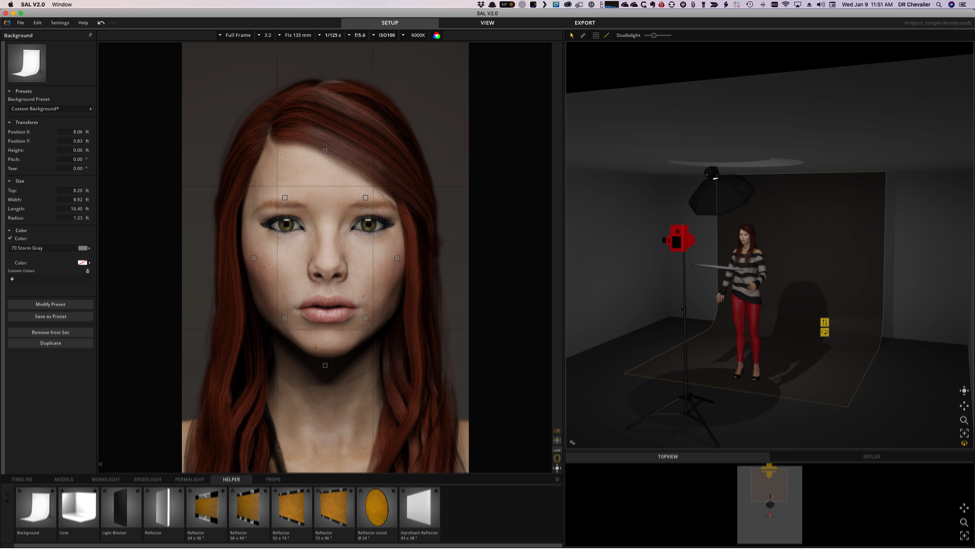The image size is (975, 549).
Task: Adjust the Studiolight brightness slider
Action: pyautogui.click(x=654, y=35)
